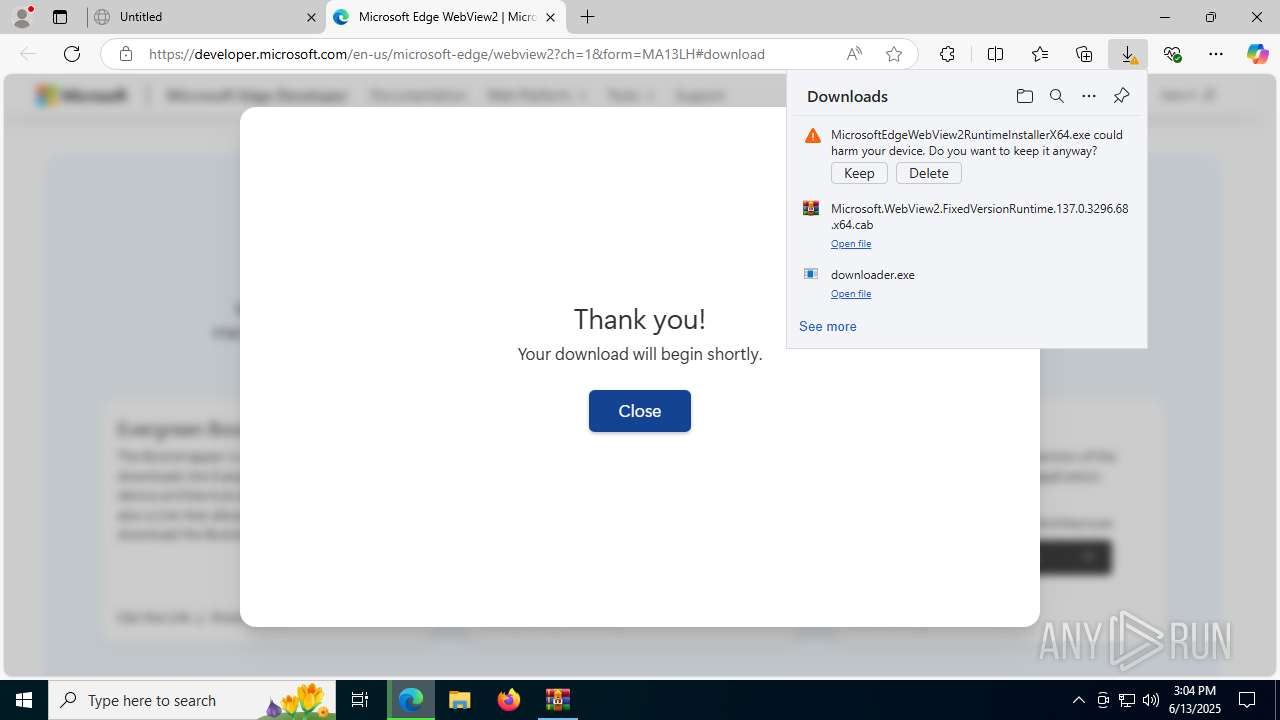The height and width of the screenshot is (720, 1280).
Task: Open More options in Downloads panel
Action: coord(1089,96)
